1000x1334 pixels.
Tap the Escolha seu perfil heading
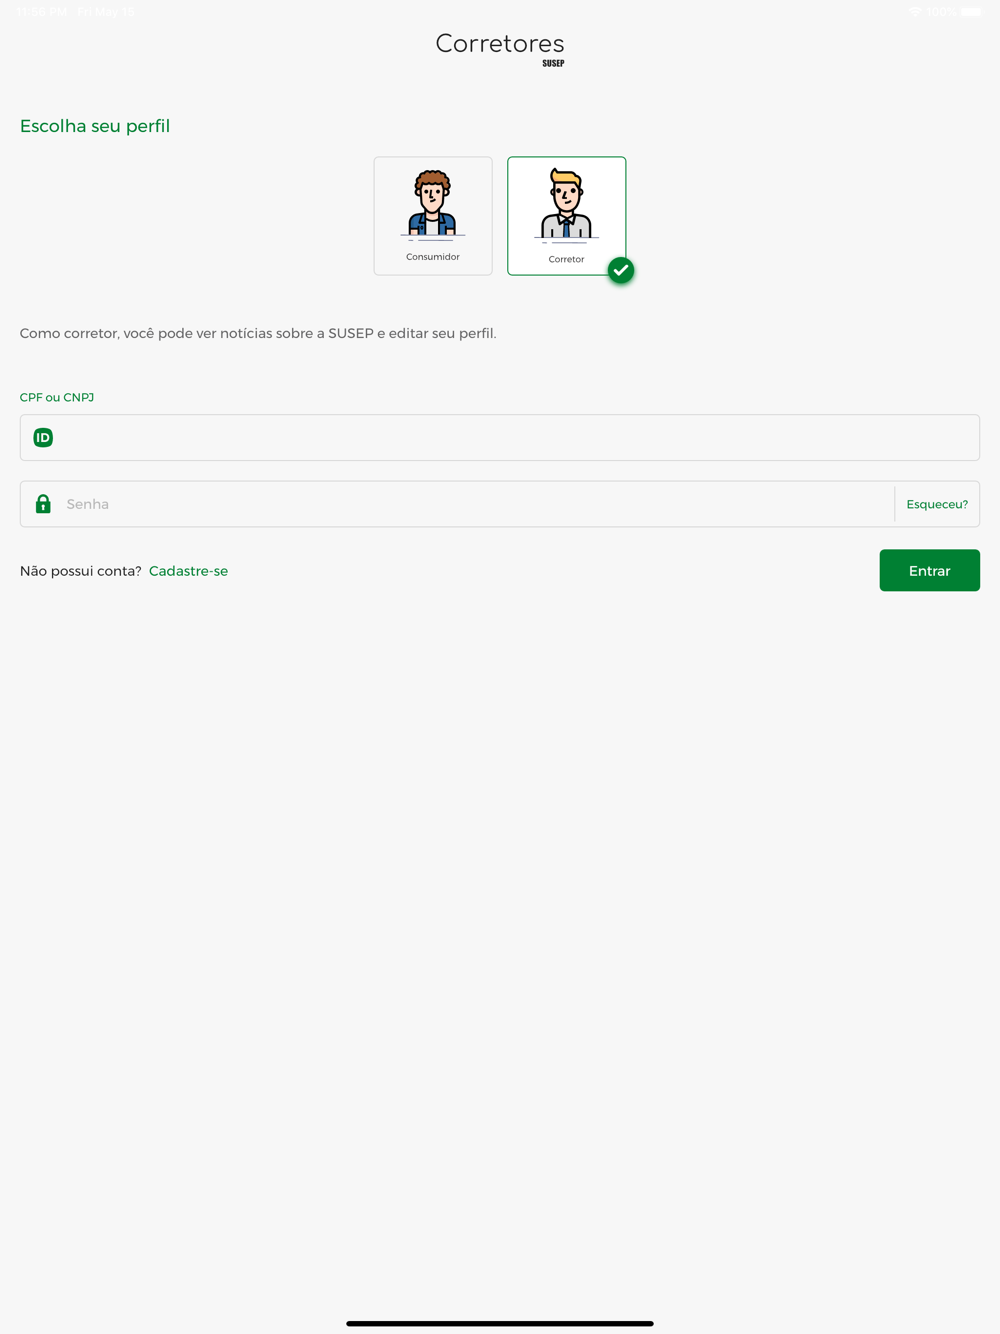point(95,126)
